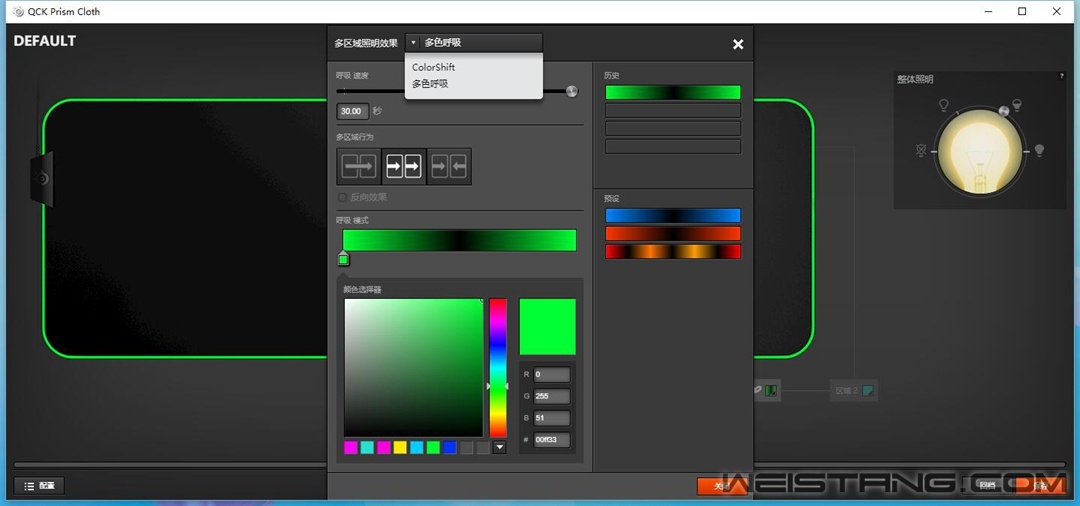
Task: Apply the red-orange striped preset gradient
Action: click(673, 251)
